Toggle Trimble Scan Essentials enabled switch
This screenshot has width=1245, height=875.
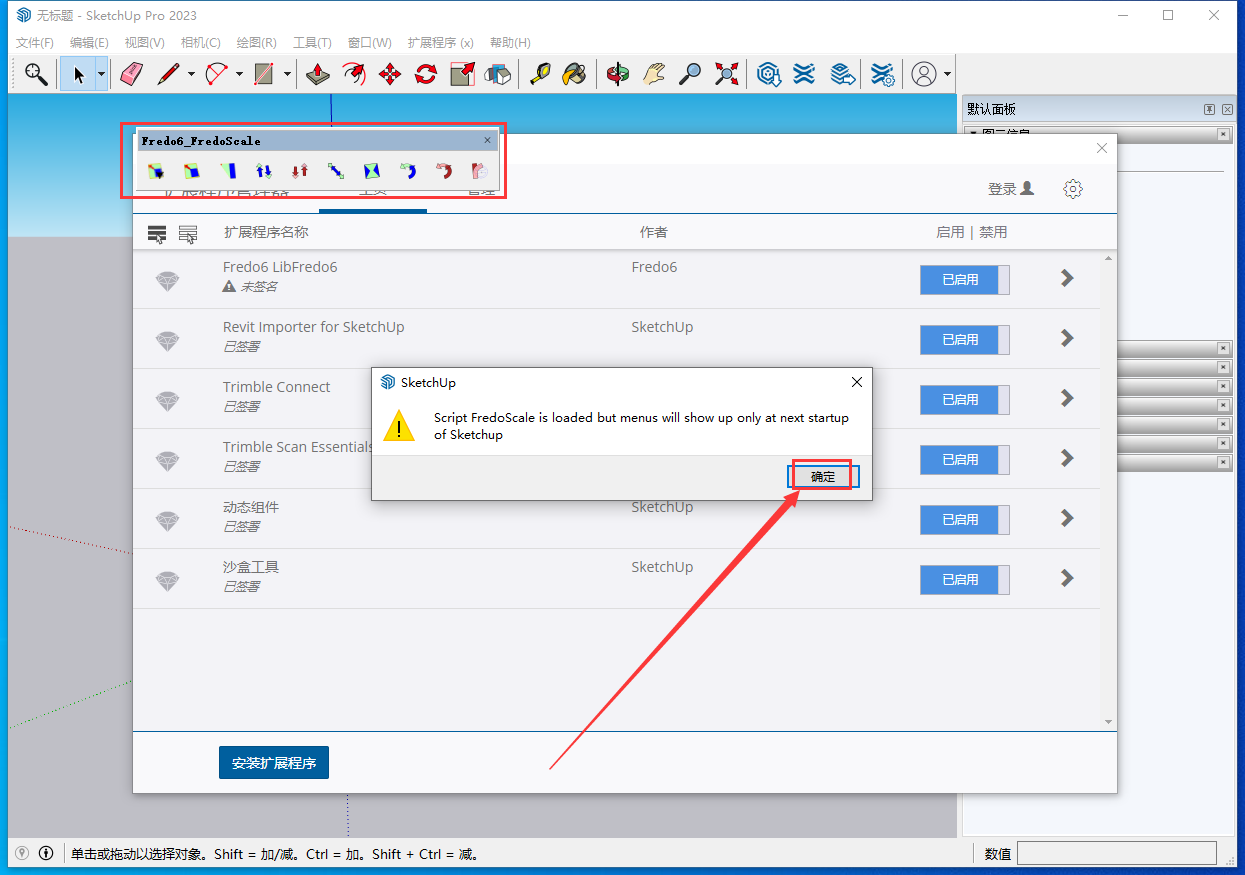tap(965, 460)
